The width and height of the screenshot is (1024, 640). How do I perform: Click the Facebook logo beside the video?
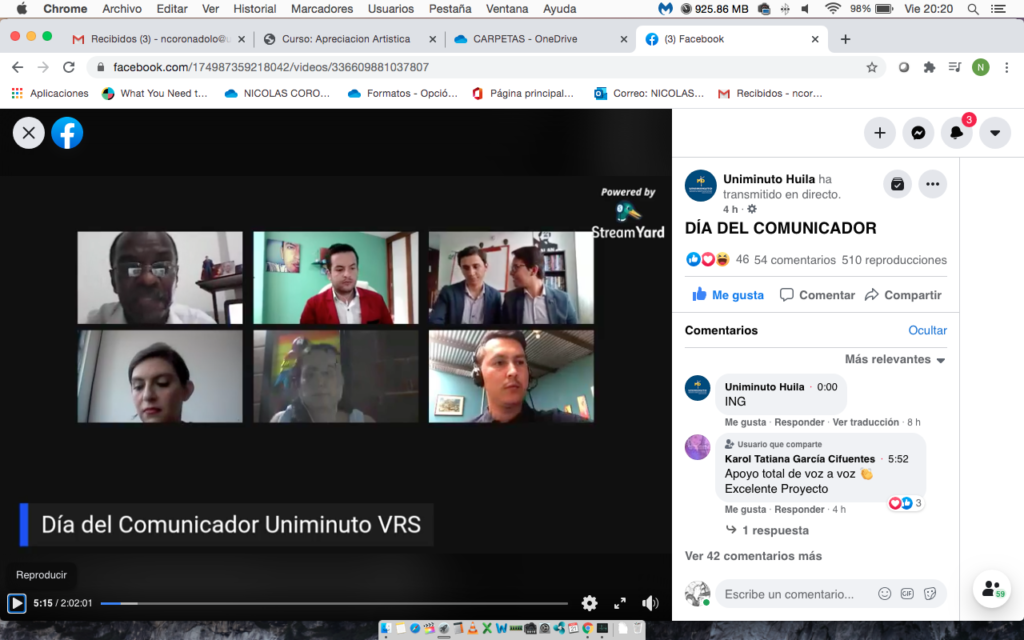click(x=67, y=133)
